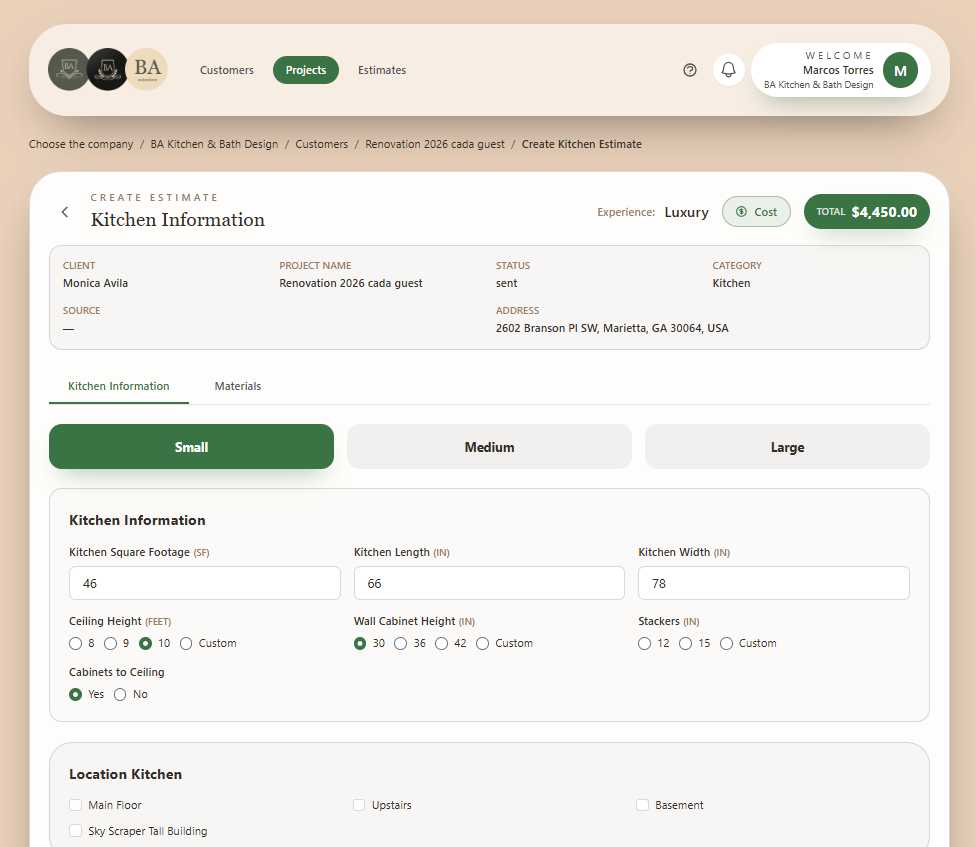The width and height of the screenshot is (976, 847).
Task: Click the green M user avatar
Action: (900, 70)
